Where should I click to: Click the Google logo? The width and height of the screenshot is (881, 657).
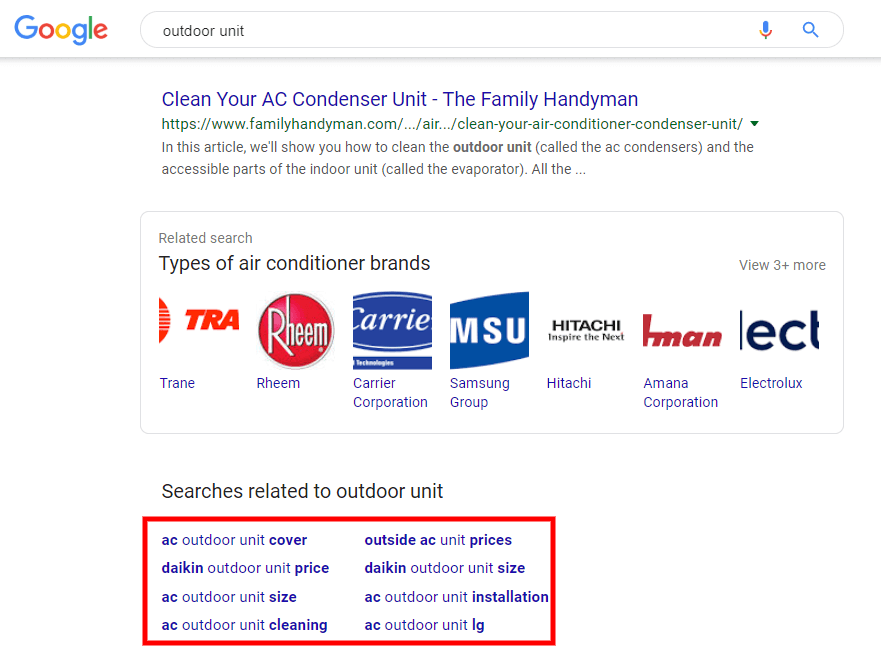pyautogui.click(x=61, y=30)
